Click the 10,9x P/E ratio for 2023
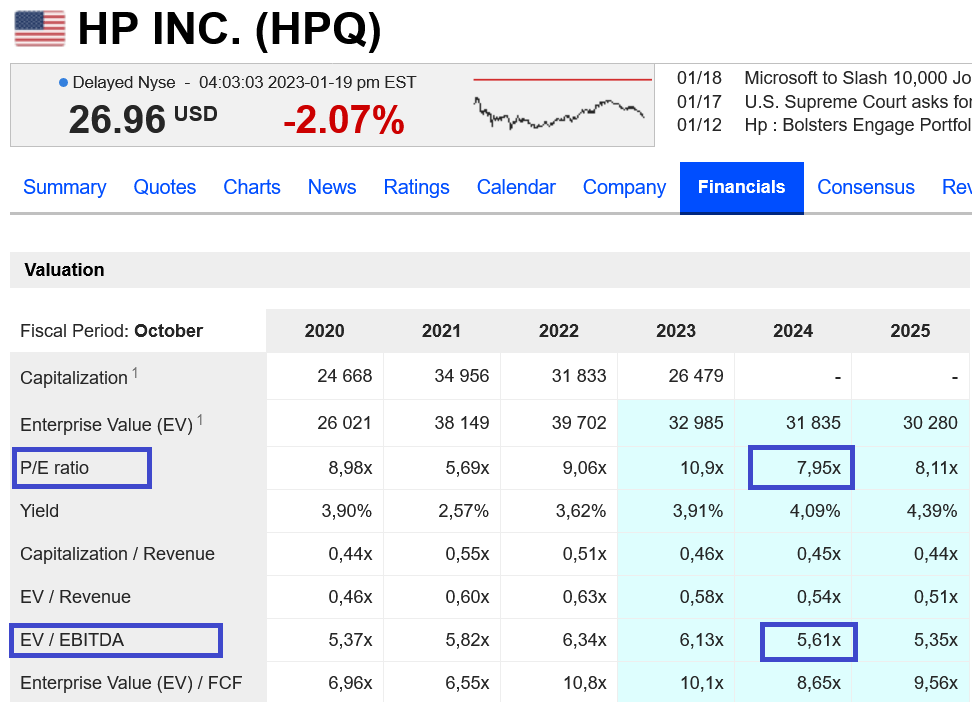Viewport: 972px width, 702px height. 702,468
